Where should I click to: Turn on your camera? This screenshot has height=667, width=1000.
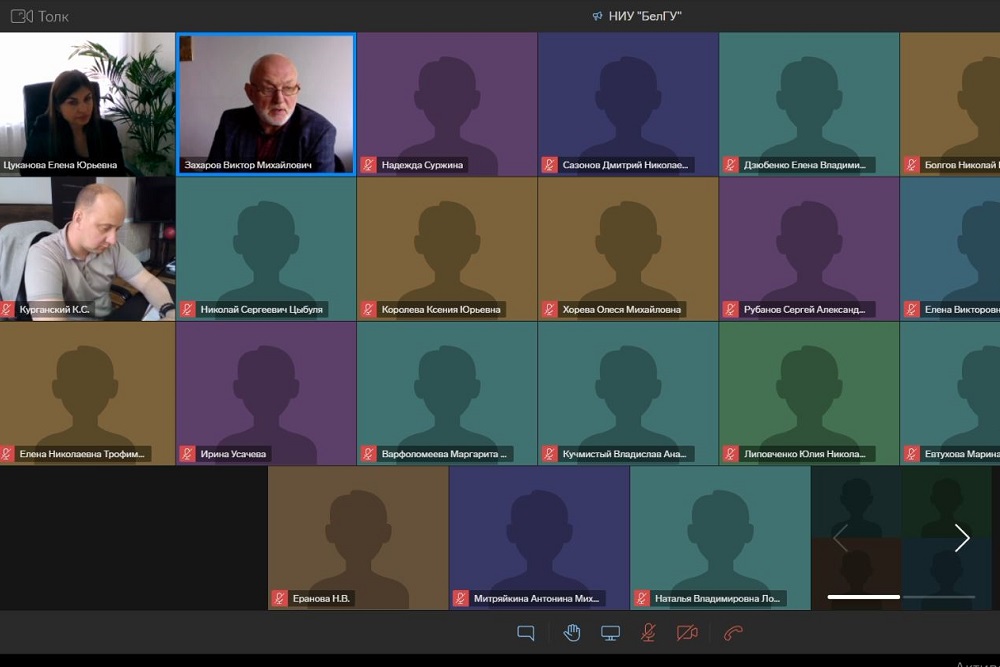(687, 632)
